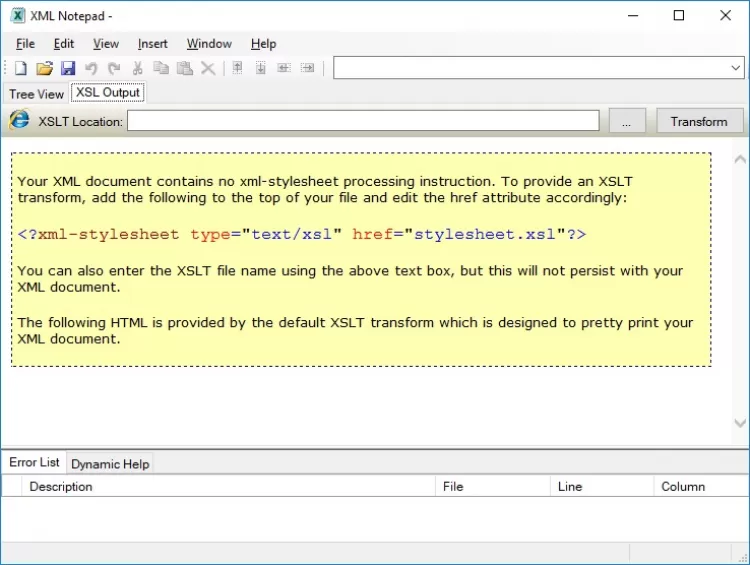Open the File menu

click(x=25, y=44)
